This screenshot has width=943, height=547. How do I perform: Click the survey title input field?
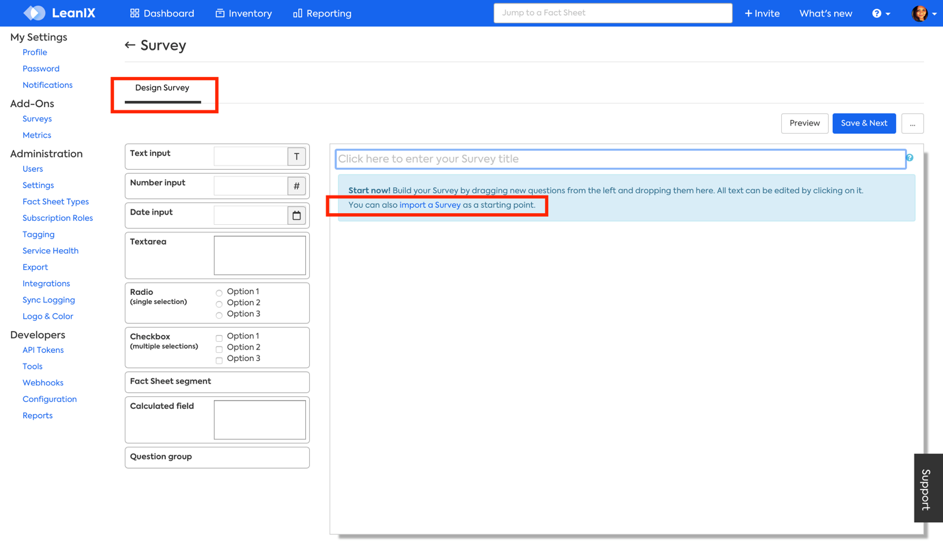click(620, 159)
